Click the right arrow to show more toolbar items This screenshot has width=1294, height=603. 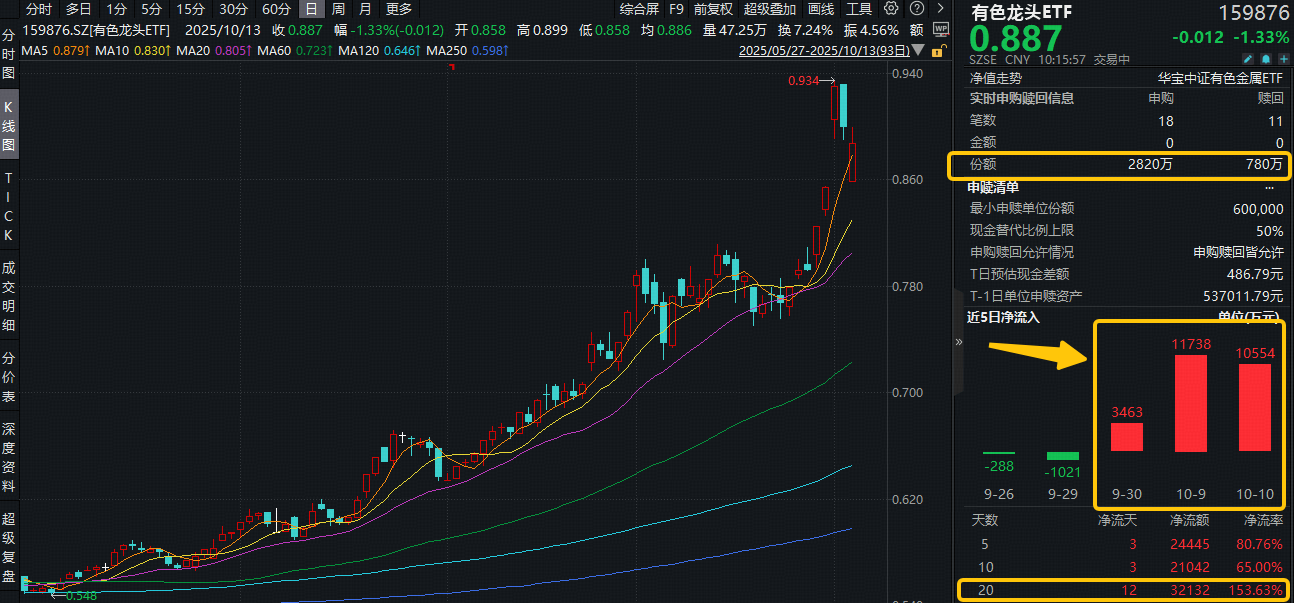[x=941, y=9]
